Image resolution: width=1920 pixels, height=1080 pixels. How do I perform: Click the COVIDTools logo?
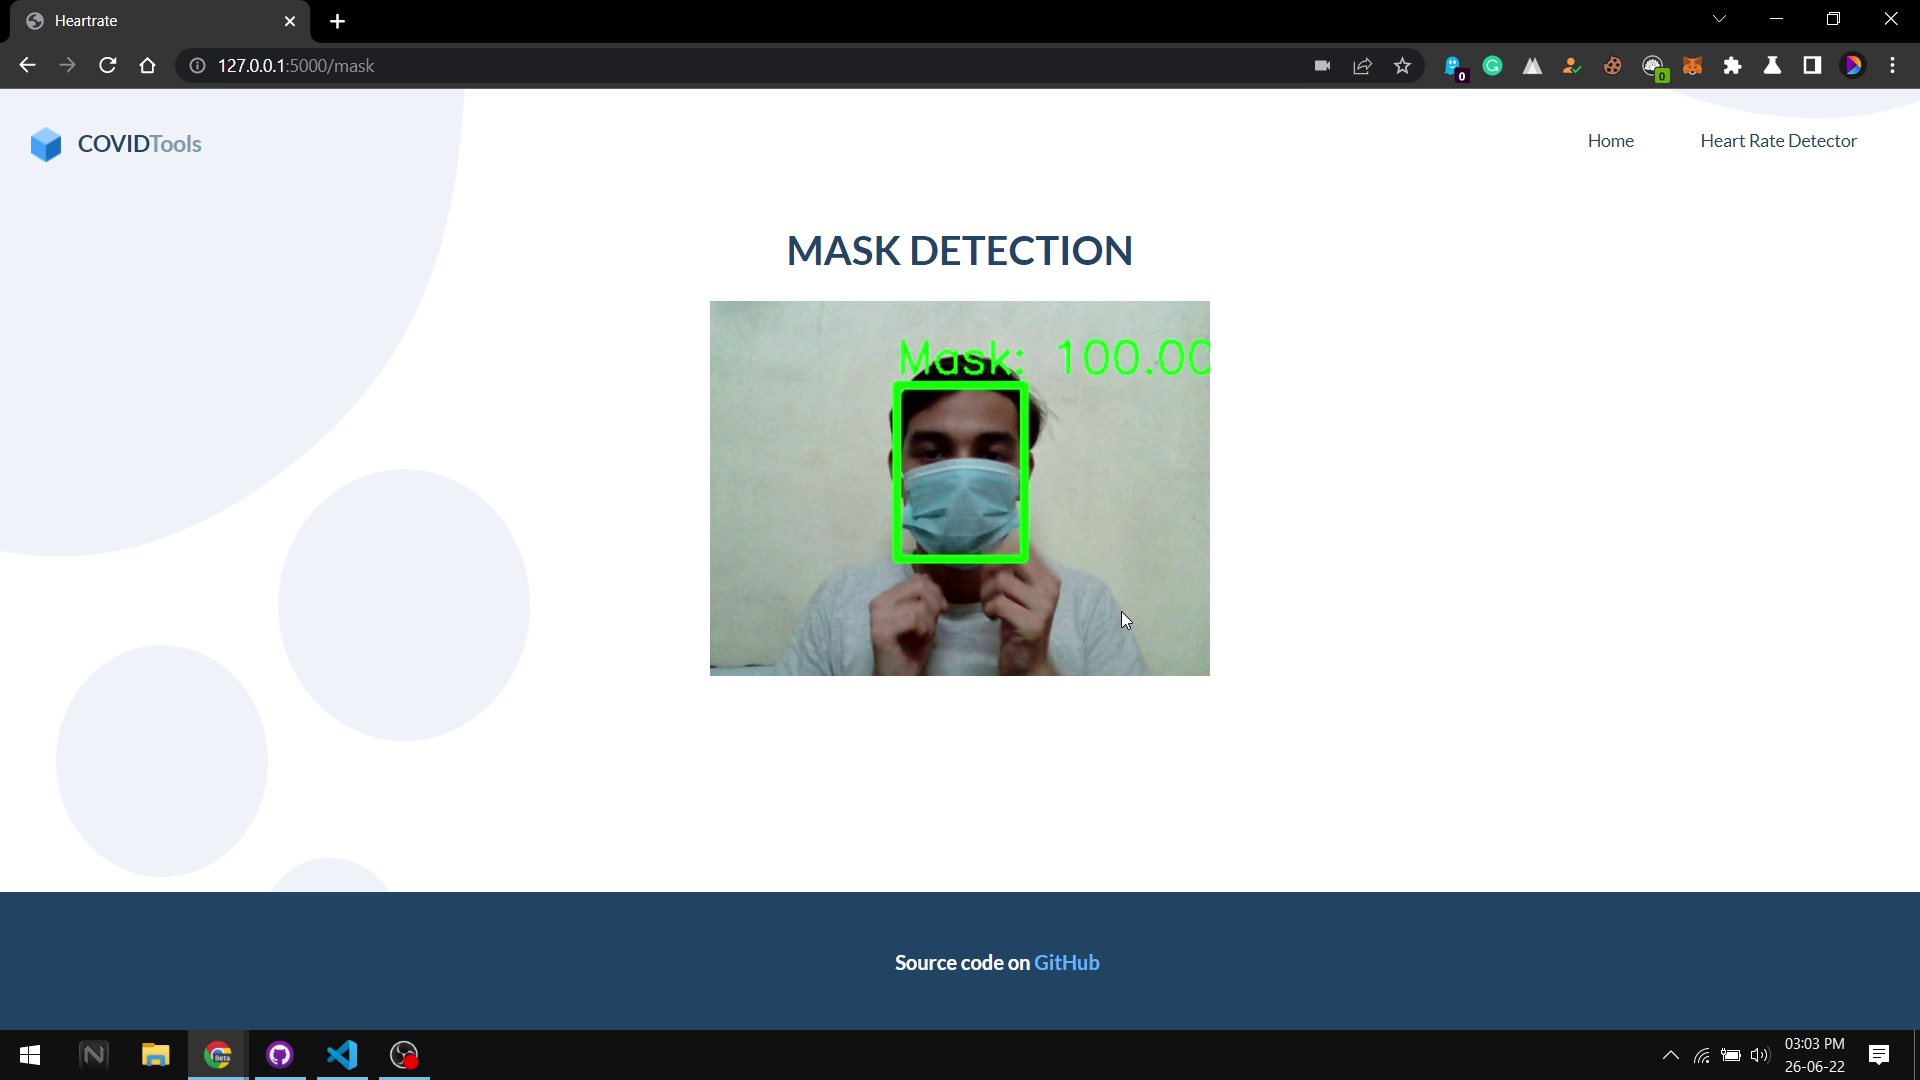116,144
